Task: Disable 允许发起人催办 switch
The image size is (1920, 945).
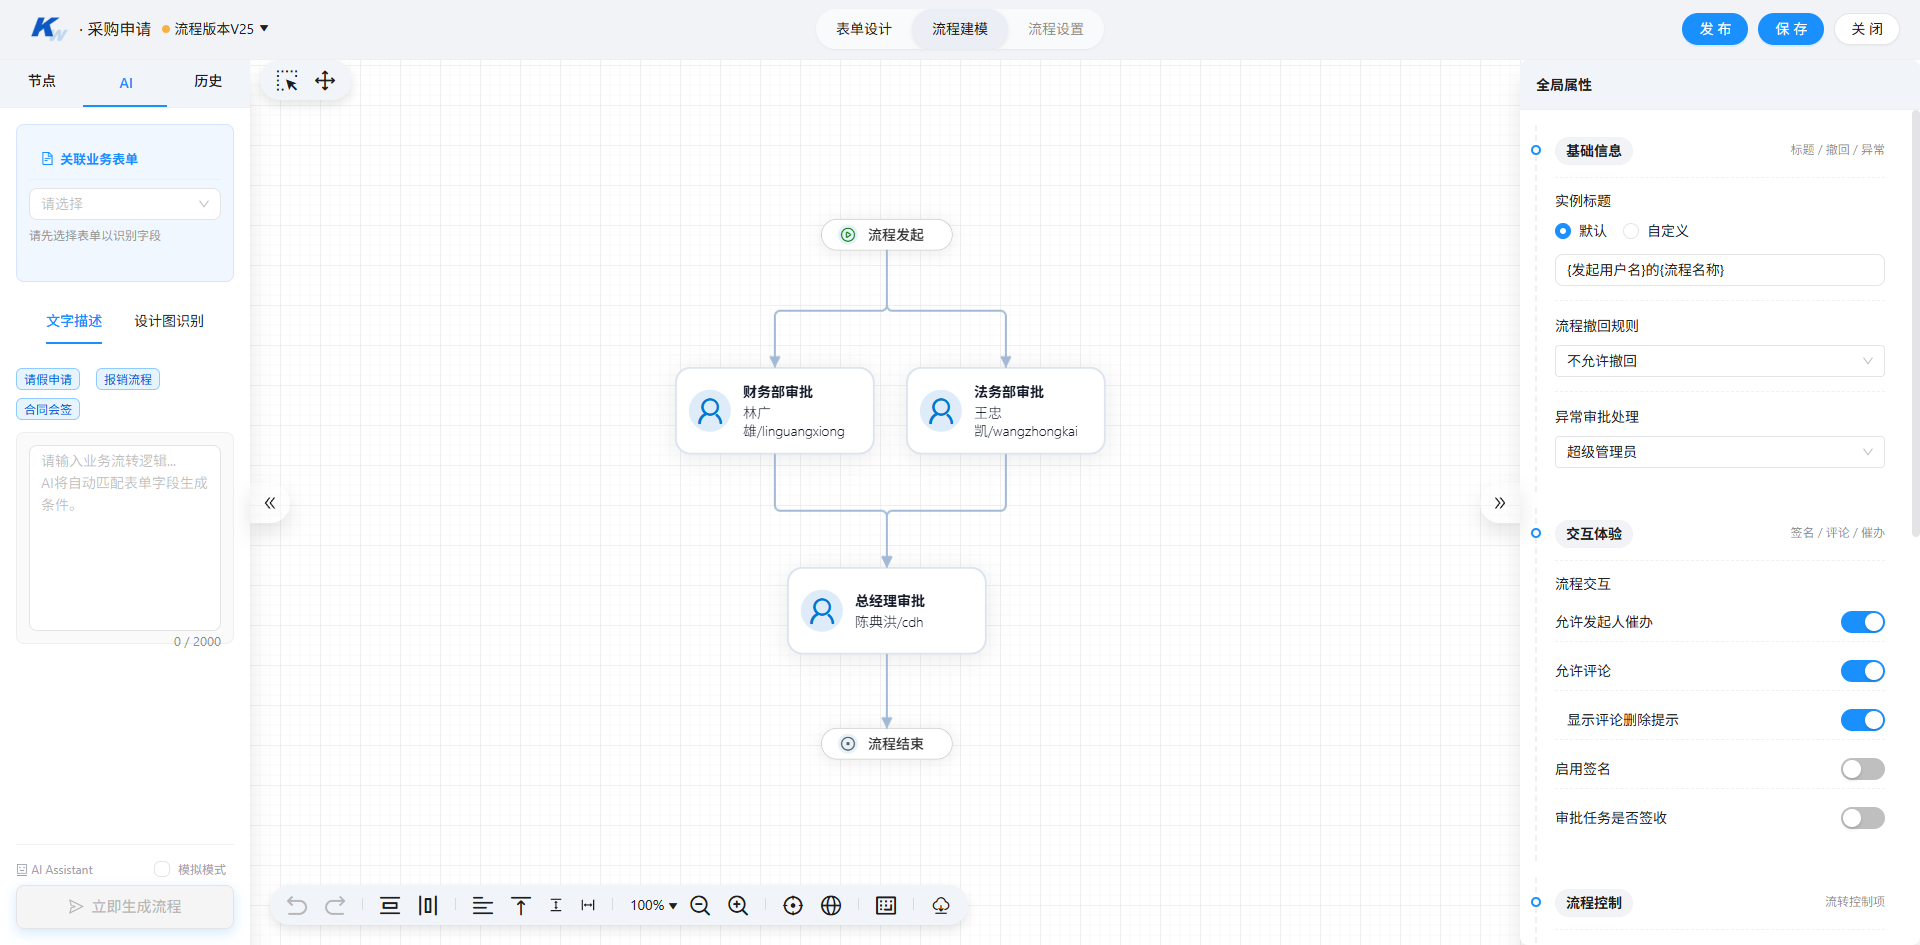Action: point(1862,622)
